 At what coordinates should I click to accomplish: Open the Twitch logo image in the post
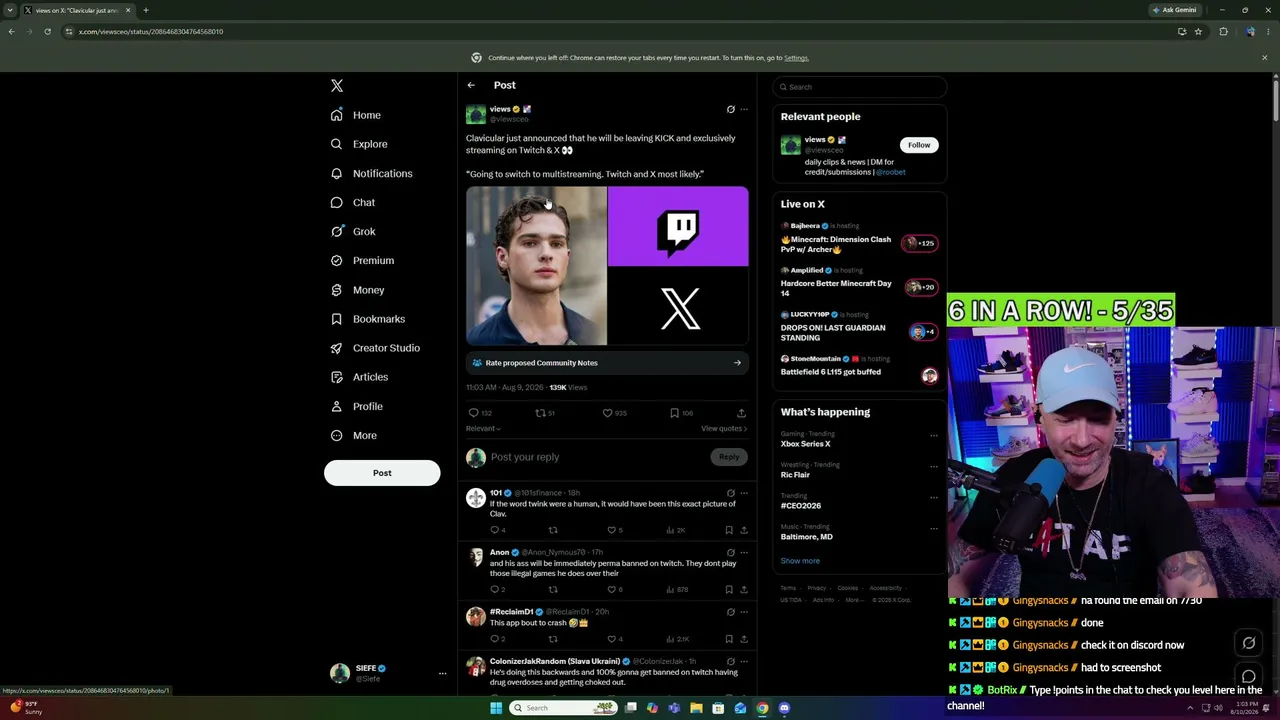pyautogui.click(x=678, y=227)
